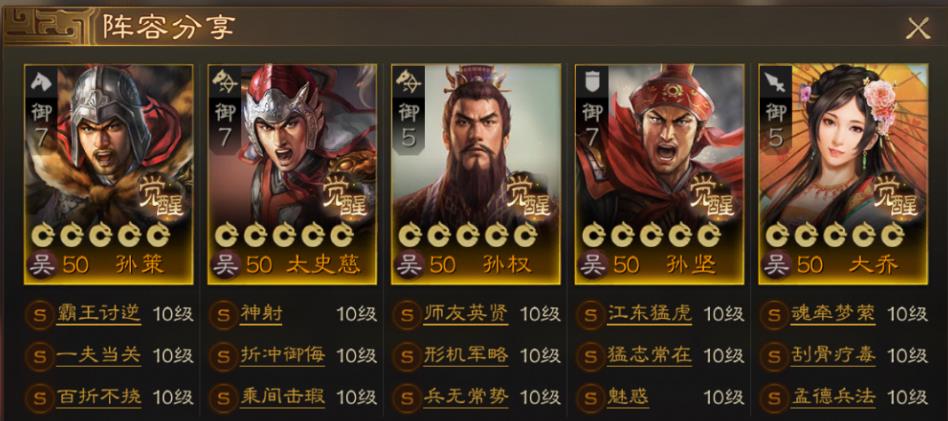Open the 兵无常势 skill link
The width and height of the screenshot is (948, 421).
click(466, 397)
